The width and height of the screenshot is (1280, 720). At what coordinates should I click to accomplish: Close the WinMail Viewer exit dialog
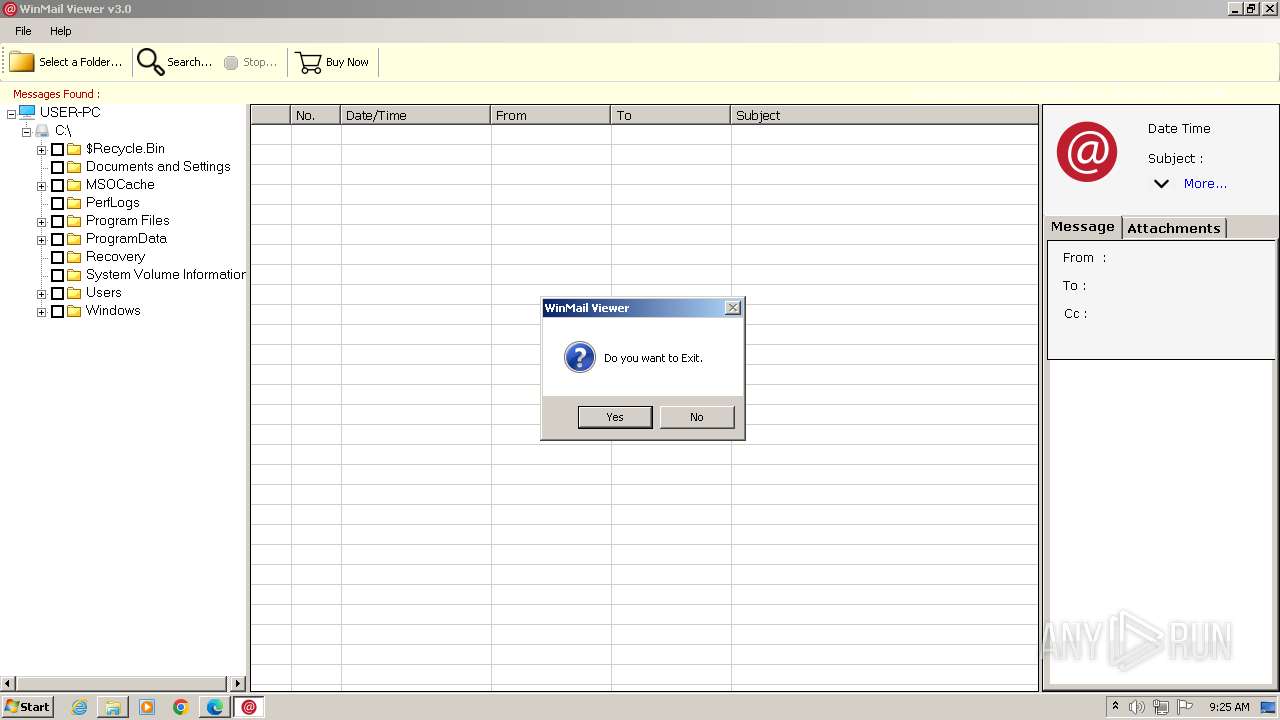coord(733,308)
